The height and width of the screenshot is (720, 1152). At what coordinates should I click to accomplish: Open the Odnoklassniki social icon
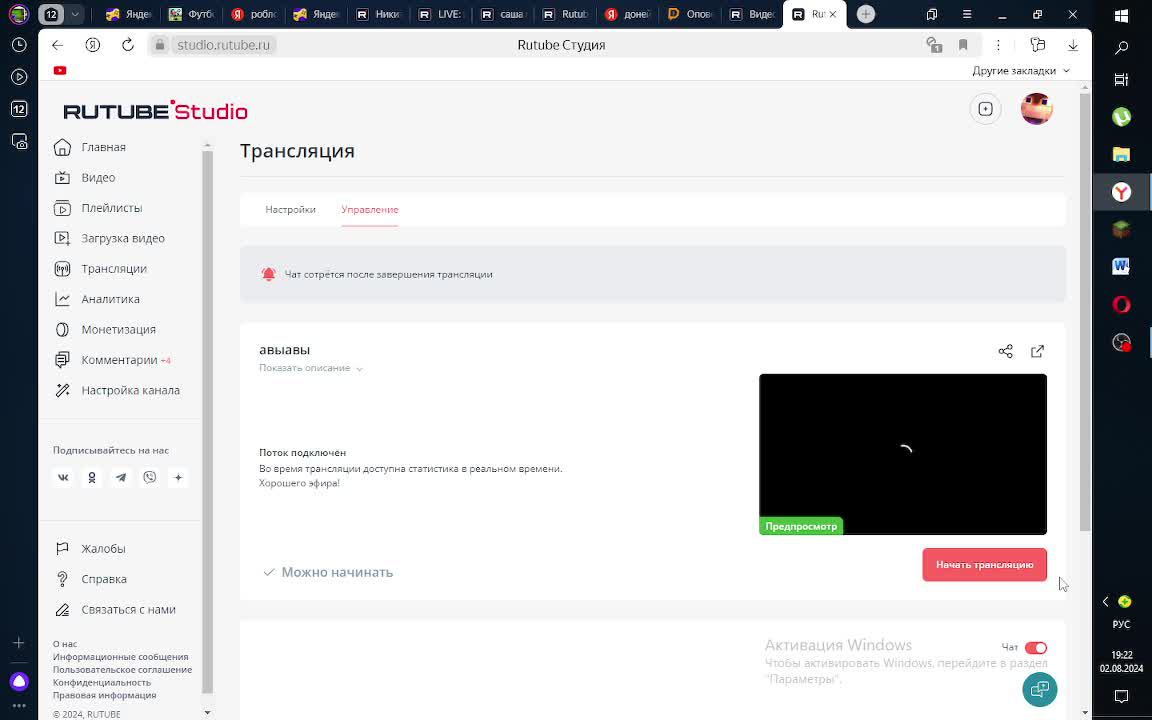[x=92, y=478]
